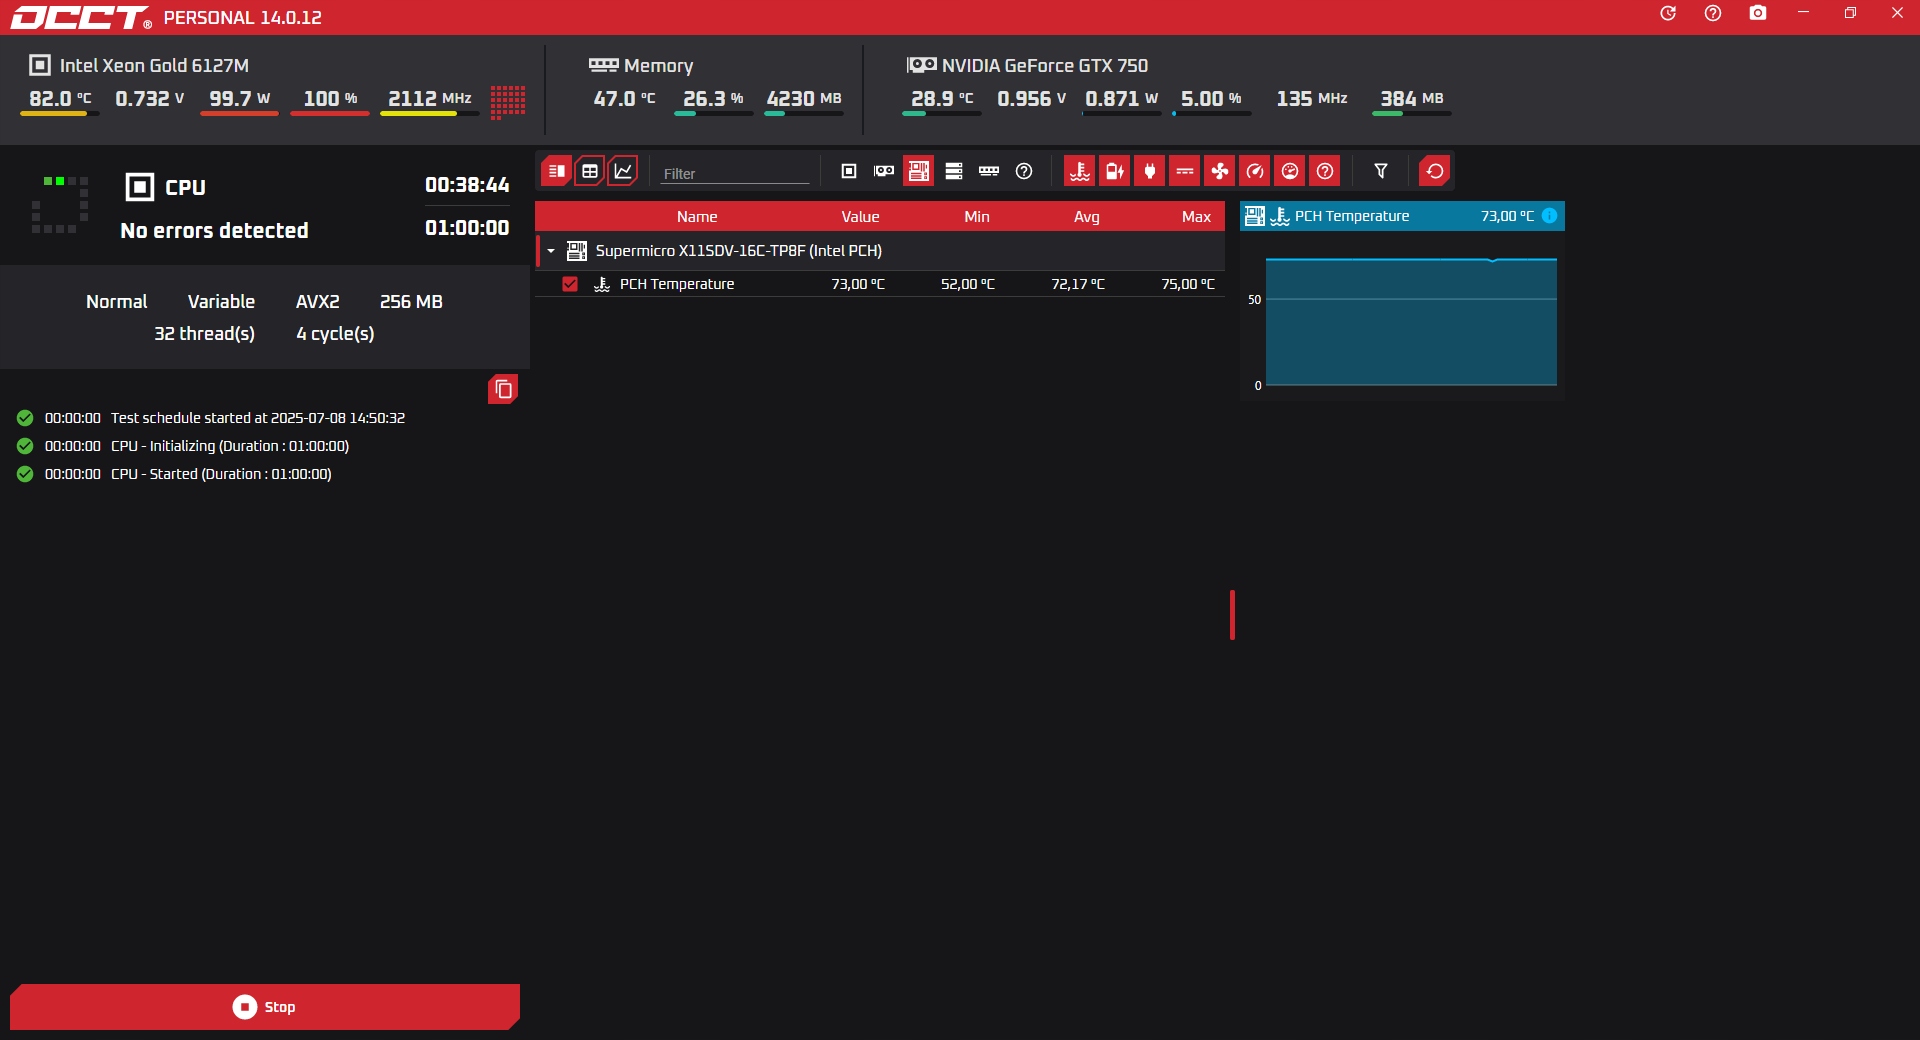Toggle the voltage sensor filter
The image size is (1920, 1040).
(x=1115, y=171)
